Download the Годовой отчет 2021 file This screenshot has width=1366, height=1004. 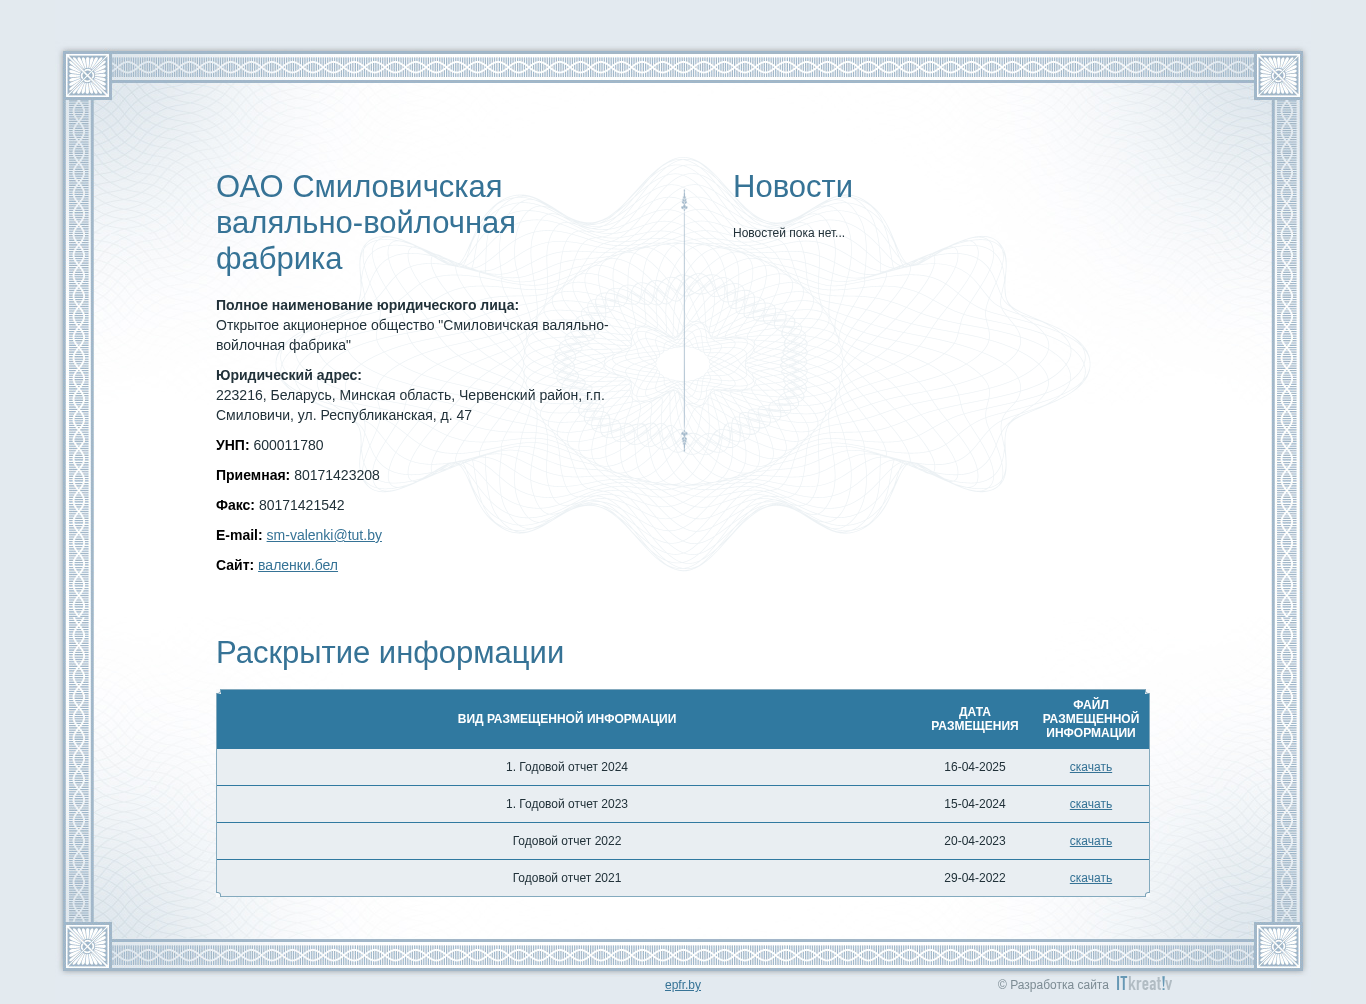1090,878
